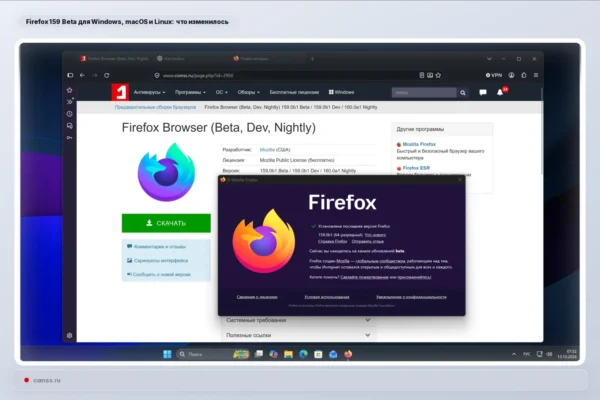The height and width of the screenshot is (400, 600).
Task: Open the Windows Start button
Action: (167, 354)
